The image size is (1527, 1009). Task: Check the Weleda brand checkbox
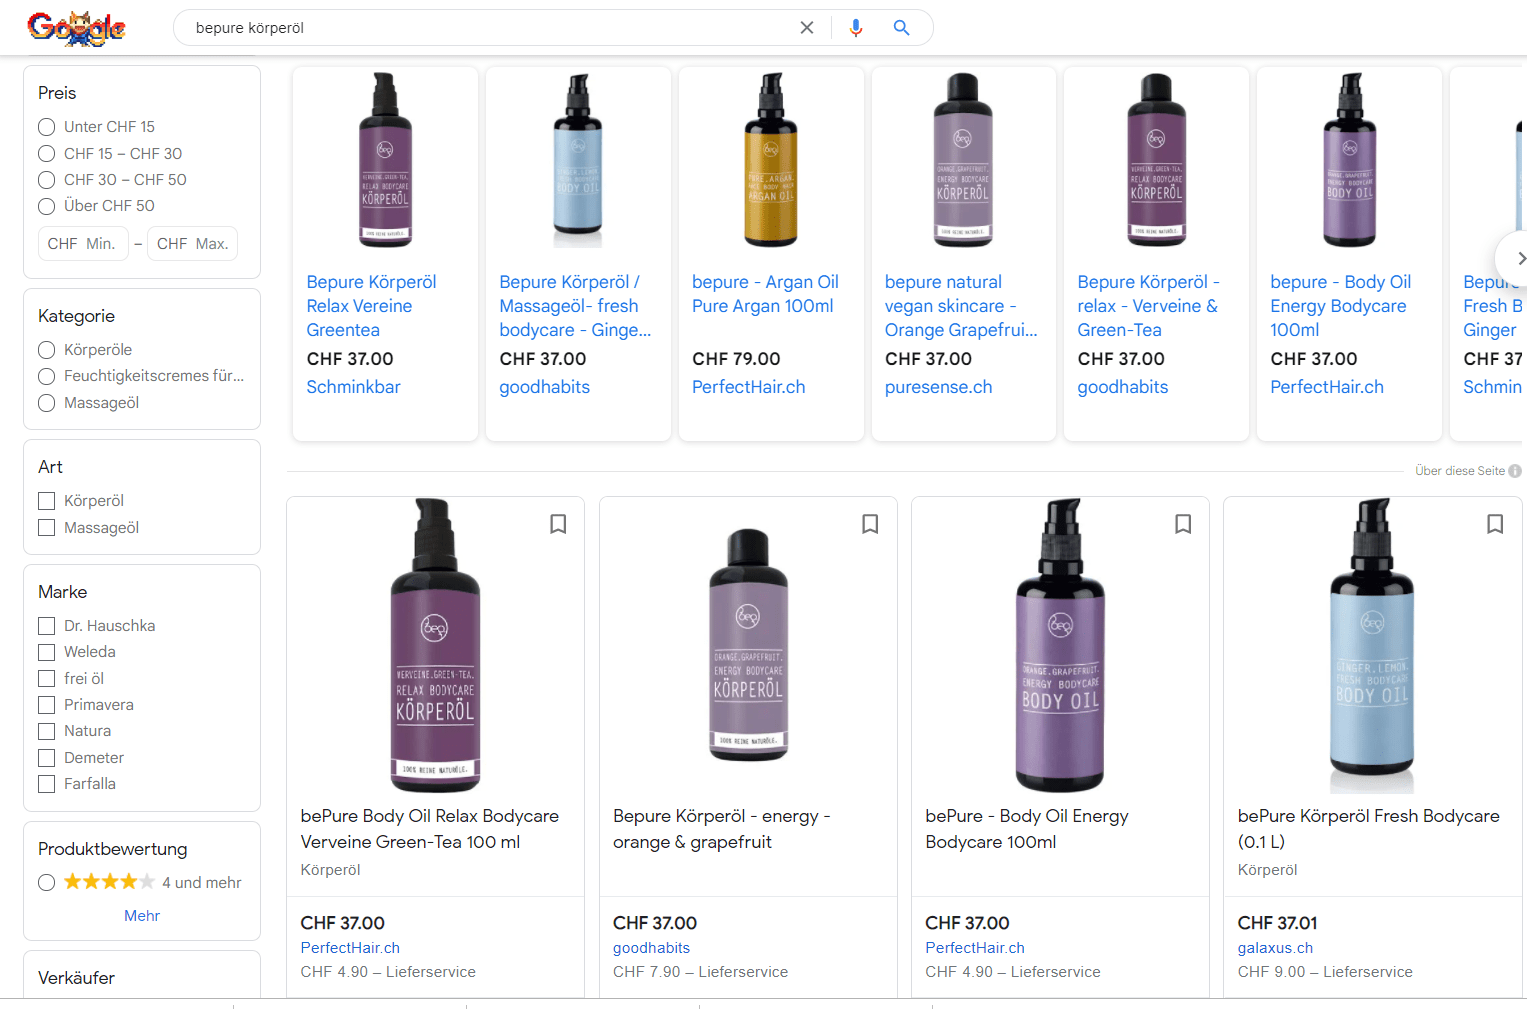click(x=46, y=652)
